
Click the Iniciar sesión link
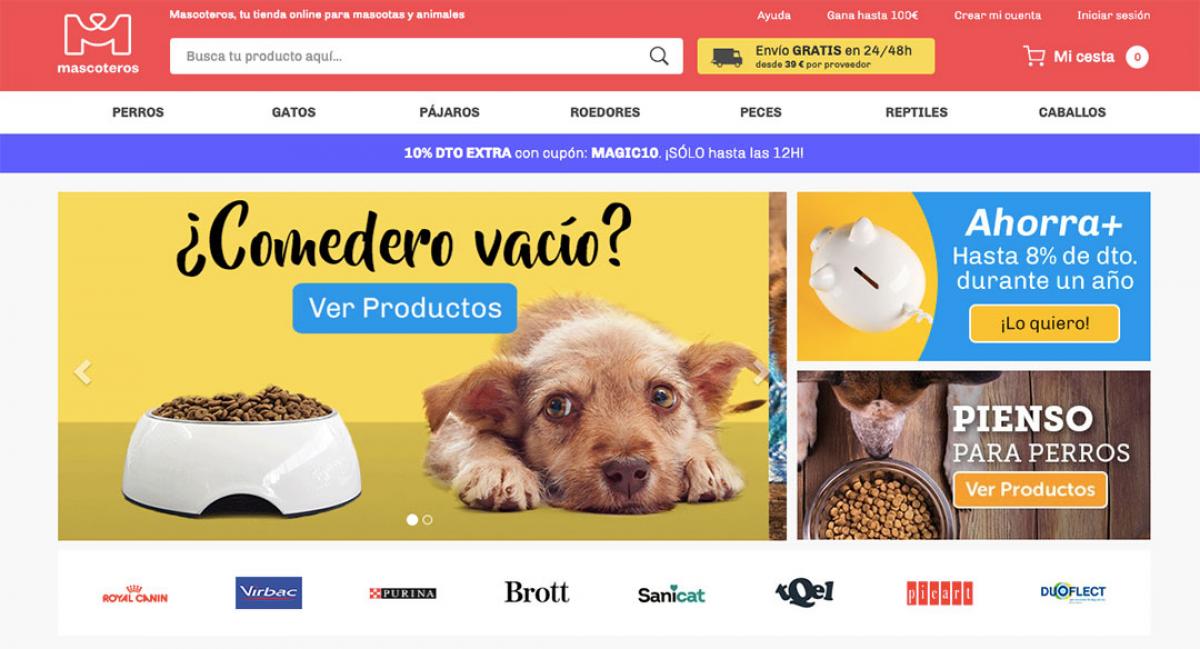(x=1113, y=15)
